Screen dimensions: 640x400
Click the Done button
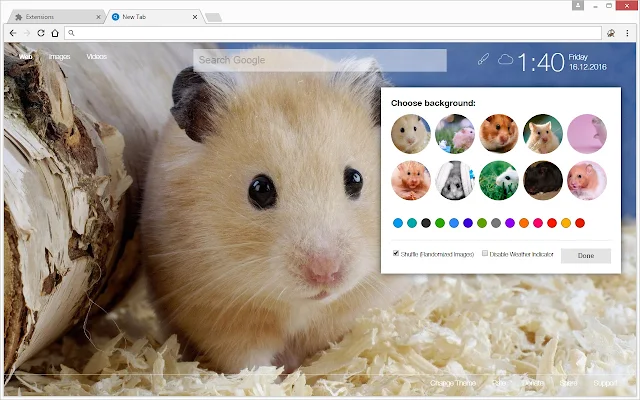pos(586,256)
